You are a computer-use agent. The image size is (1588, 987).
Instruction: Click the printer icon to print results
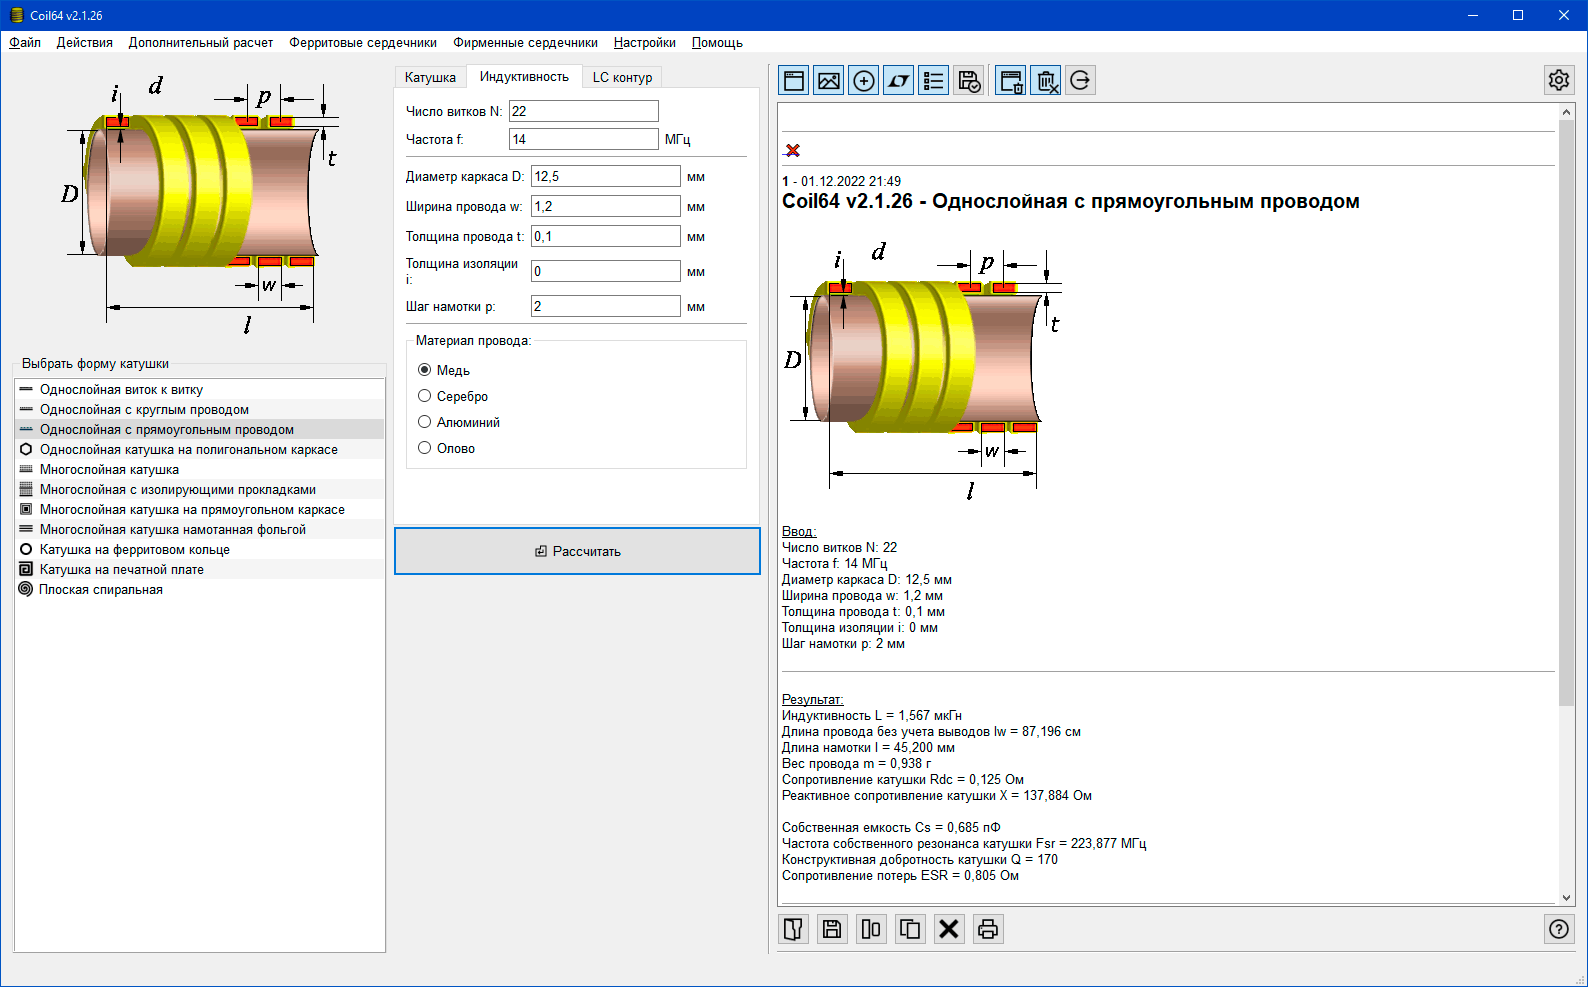pos(988,929)
